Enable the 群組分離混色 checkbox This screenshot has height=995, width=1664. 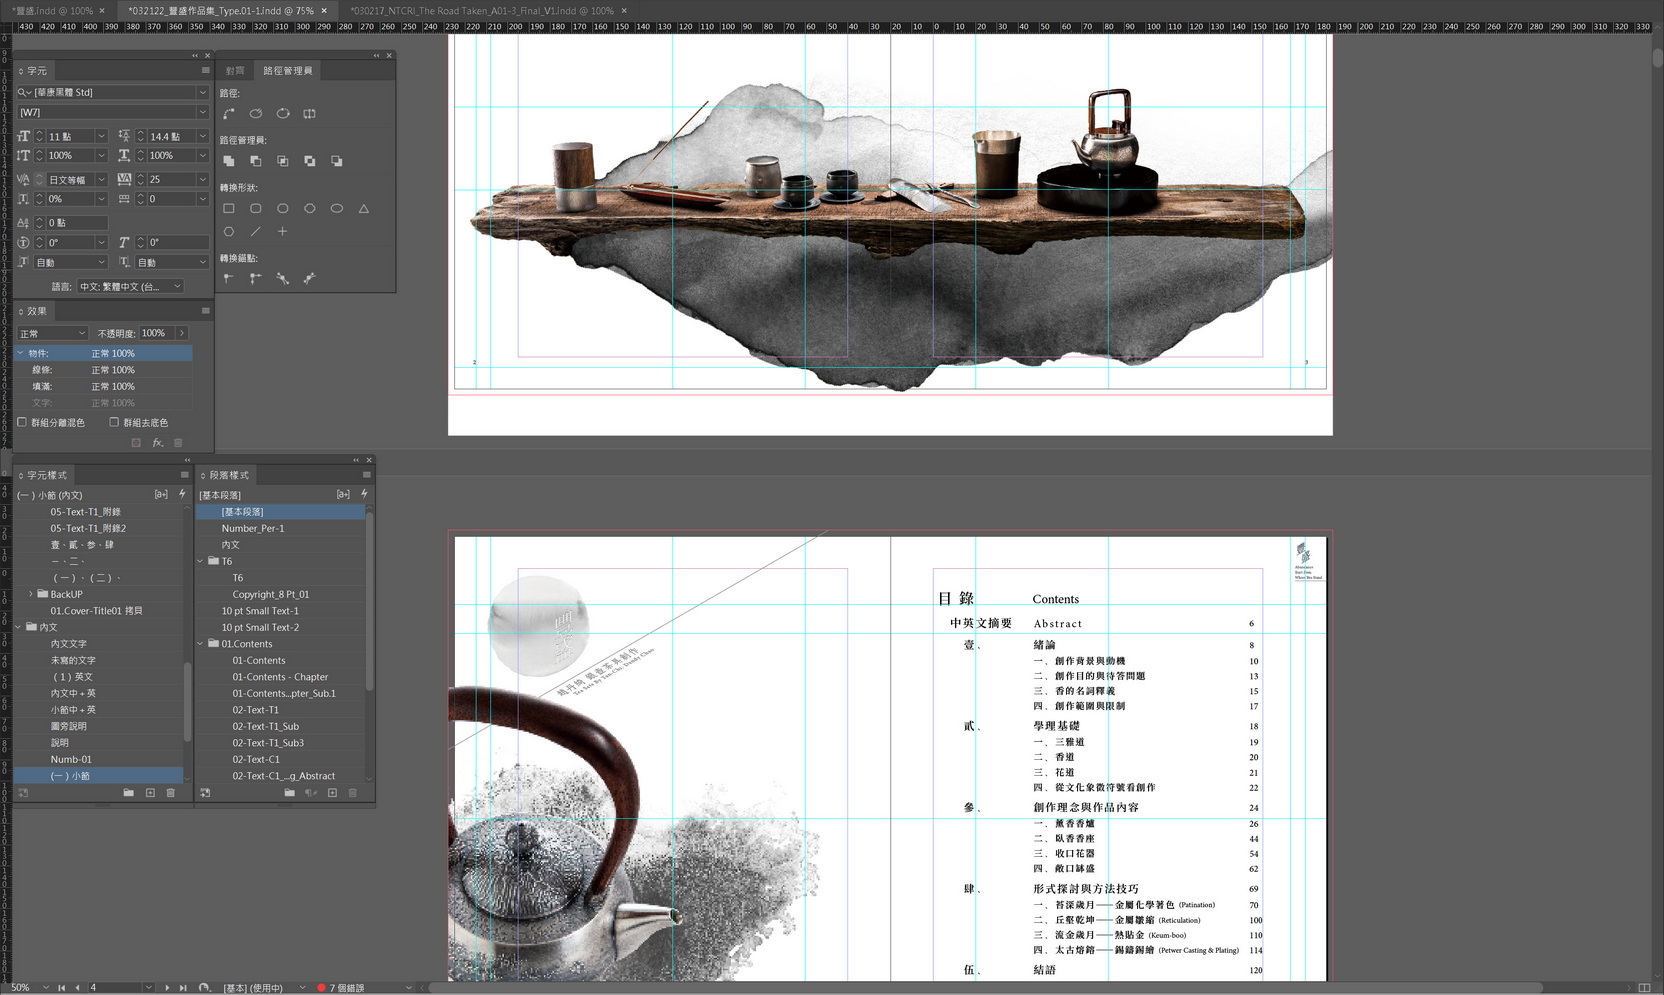point(22,423)
